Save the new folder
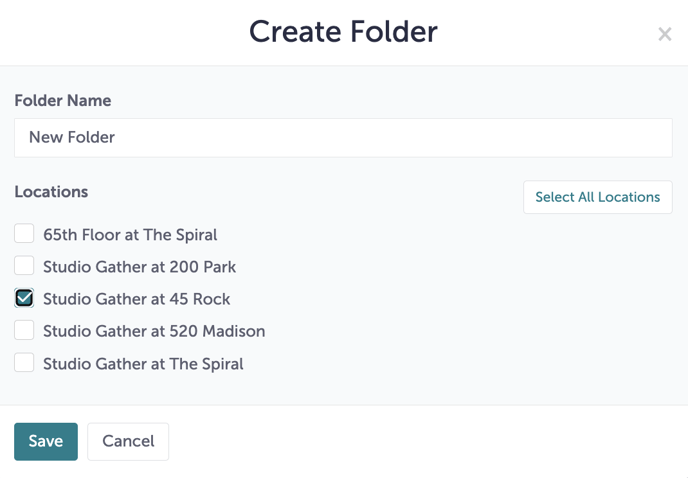 tap(45, 441)
